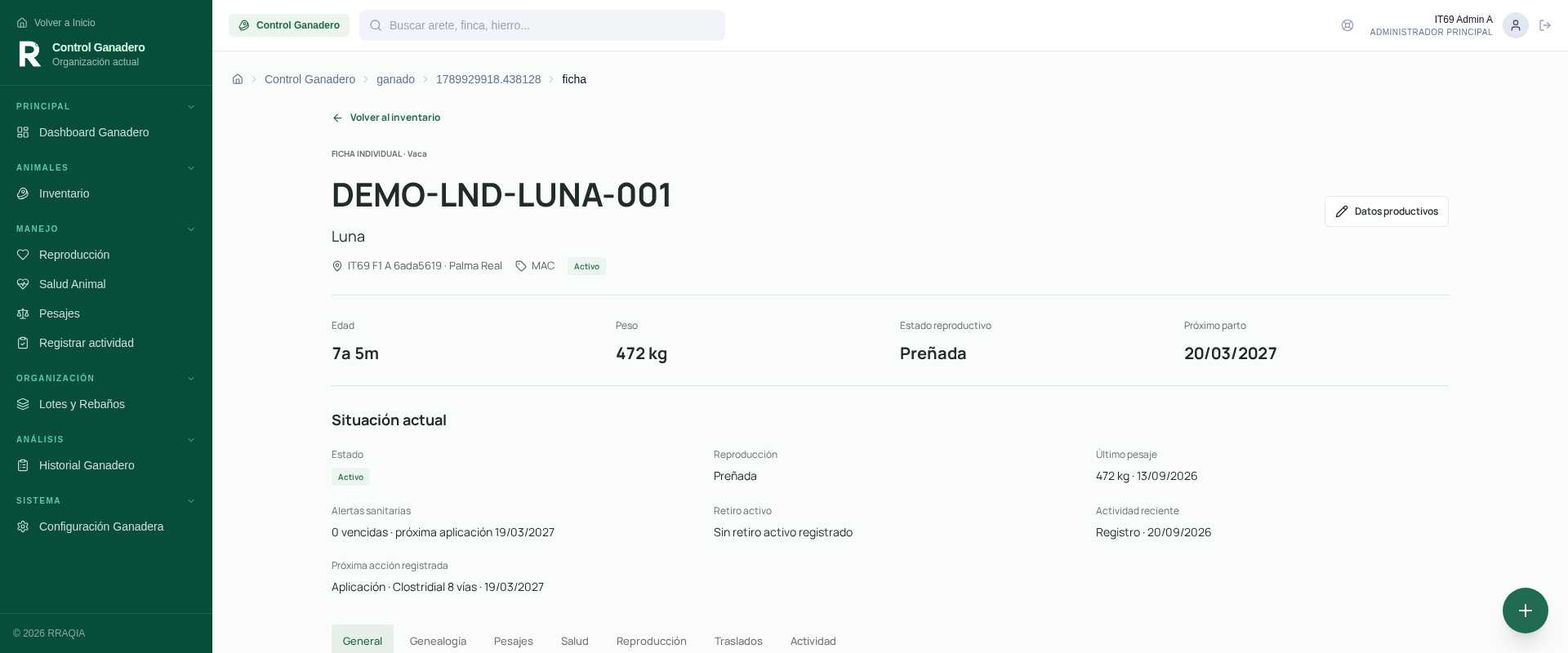Open Salud Animal in sidebar
This screenshot has height=653, width=1568.
point(106,285)
